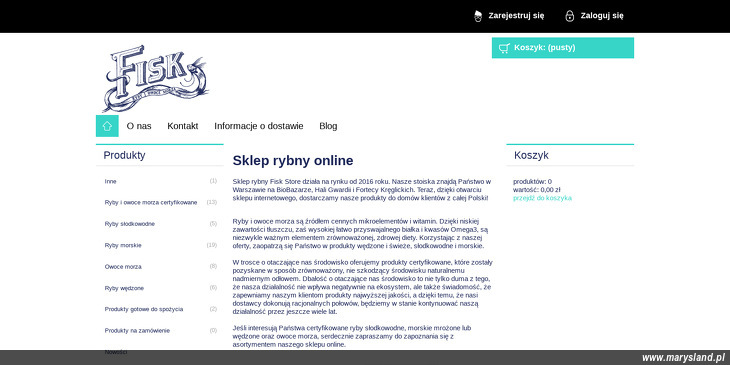Open the Blog menu item
The image size is (730, 365).
(x=328, y=126)
